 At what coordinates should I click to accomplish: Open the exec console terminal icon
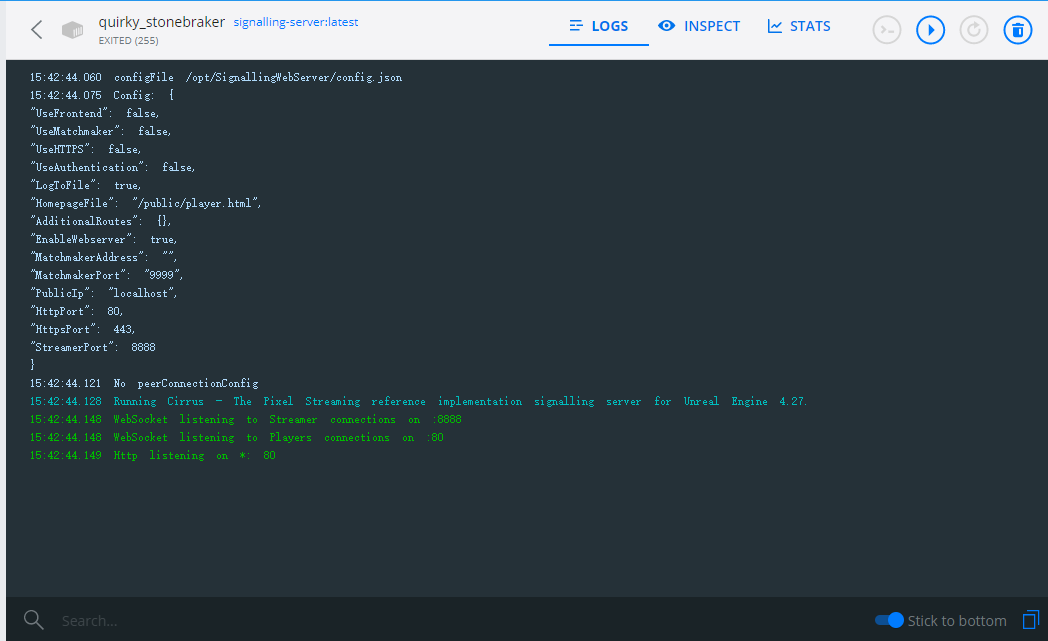coord(886,30)
